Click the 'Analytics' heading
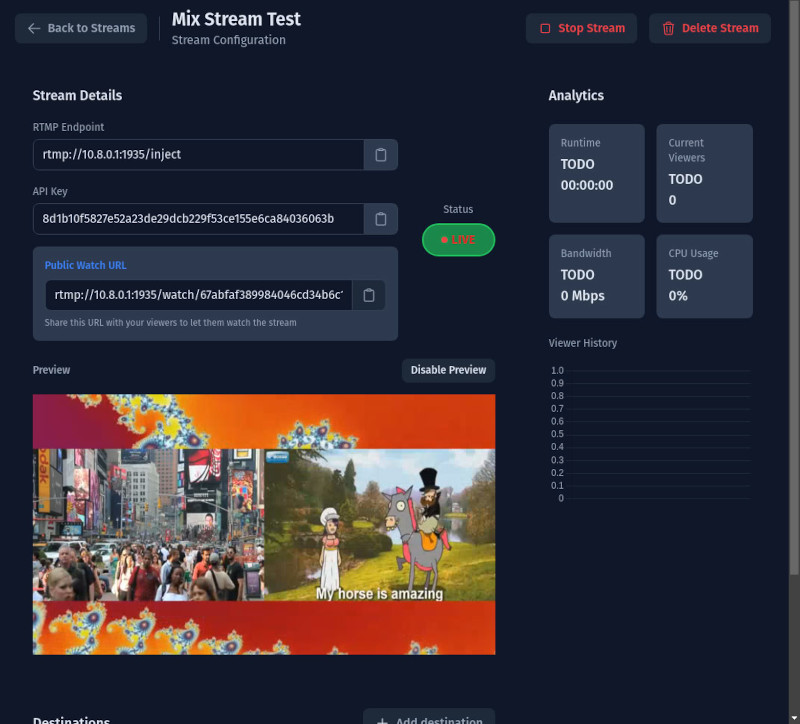The height and width of the screenshot is (724, 800). [576, 95]
